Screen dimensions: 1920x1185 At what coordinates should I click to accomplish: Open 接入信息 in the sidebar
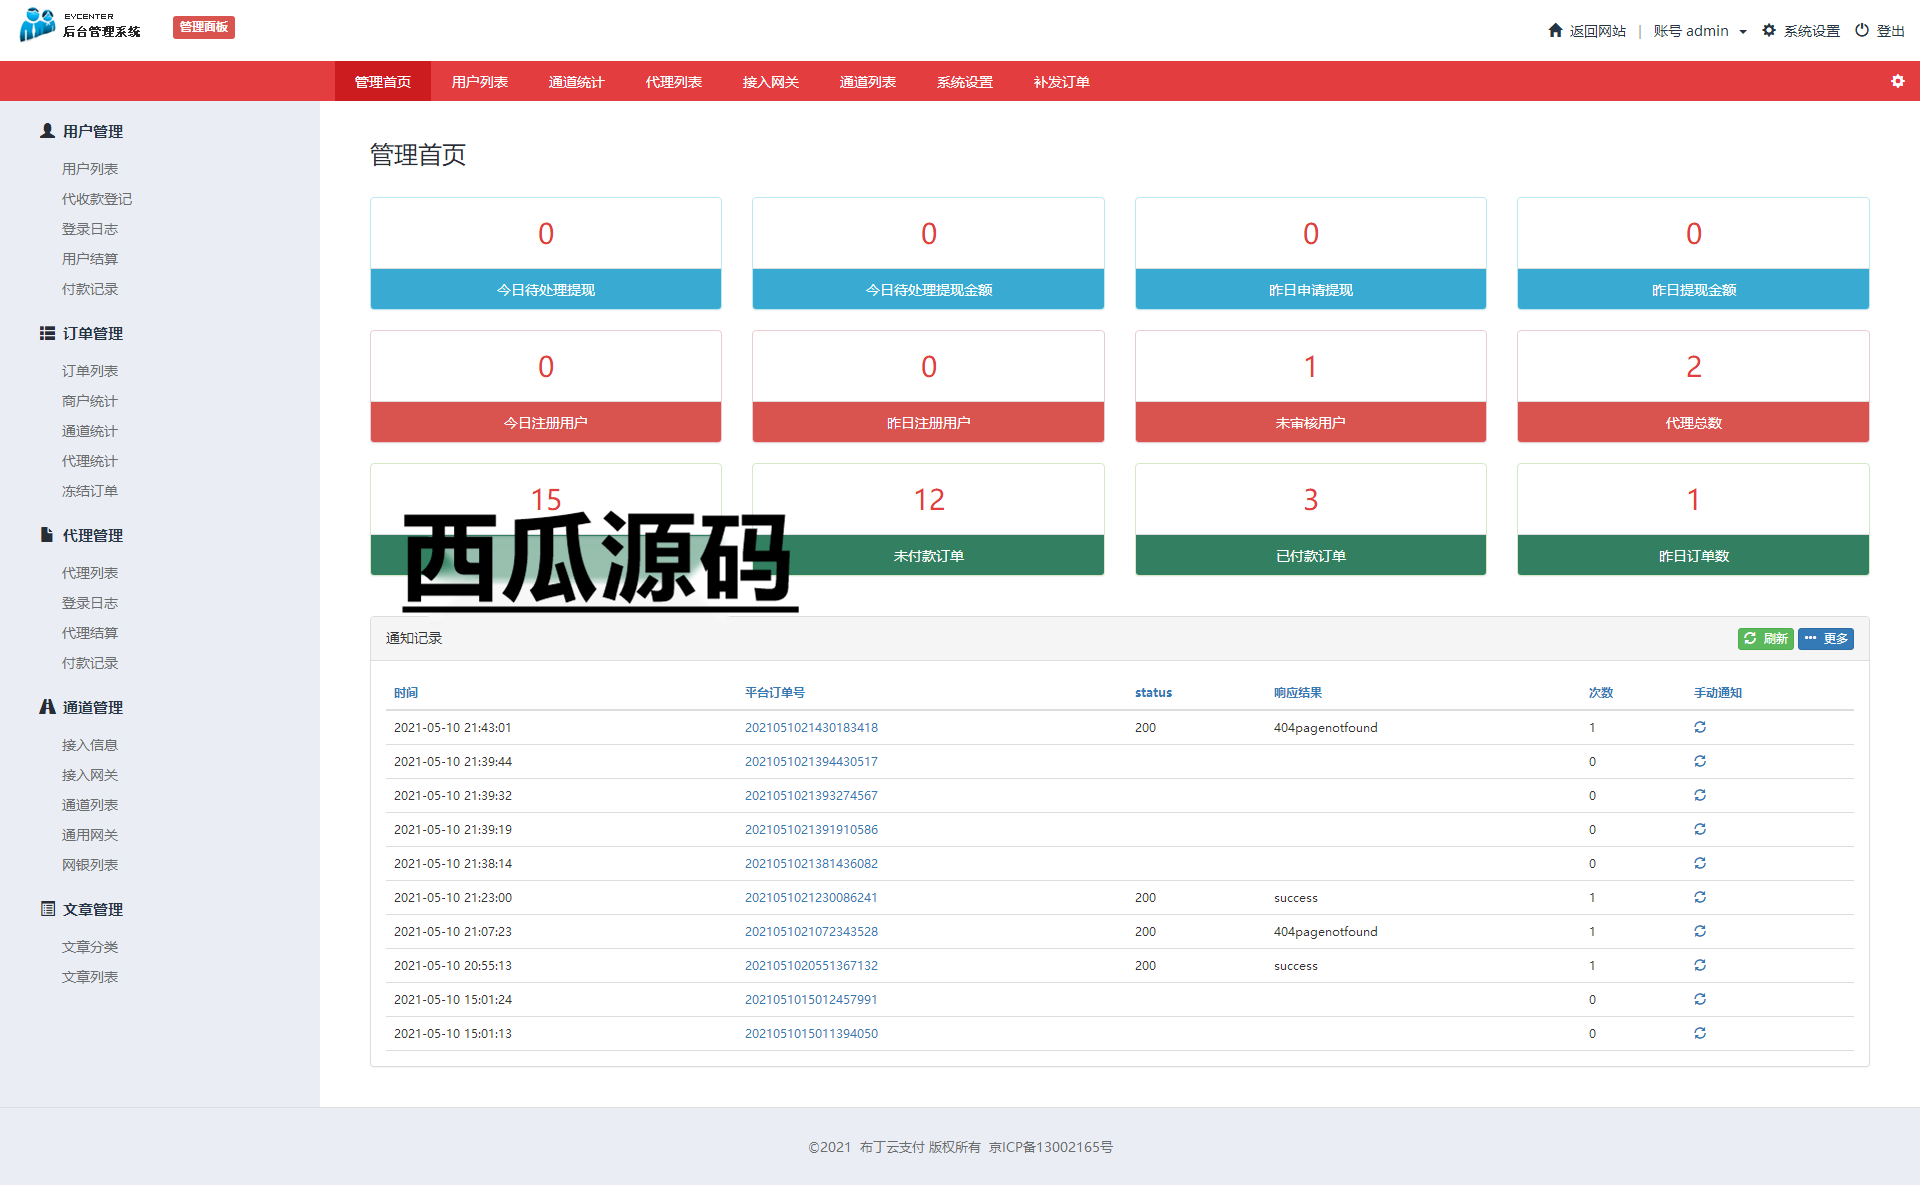point(90,745)
